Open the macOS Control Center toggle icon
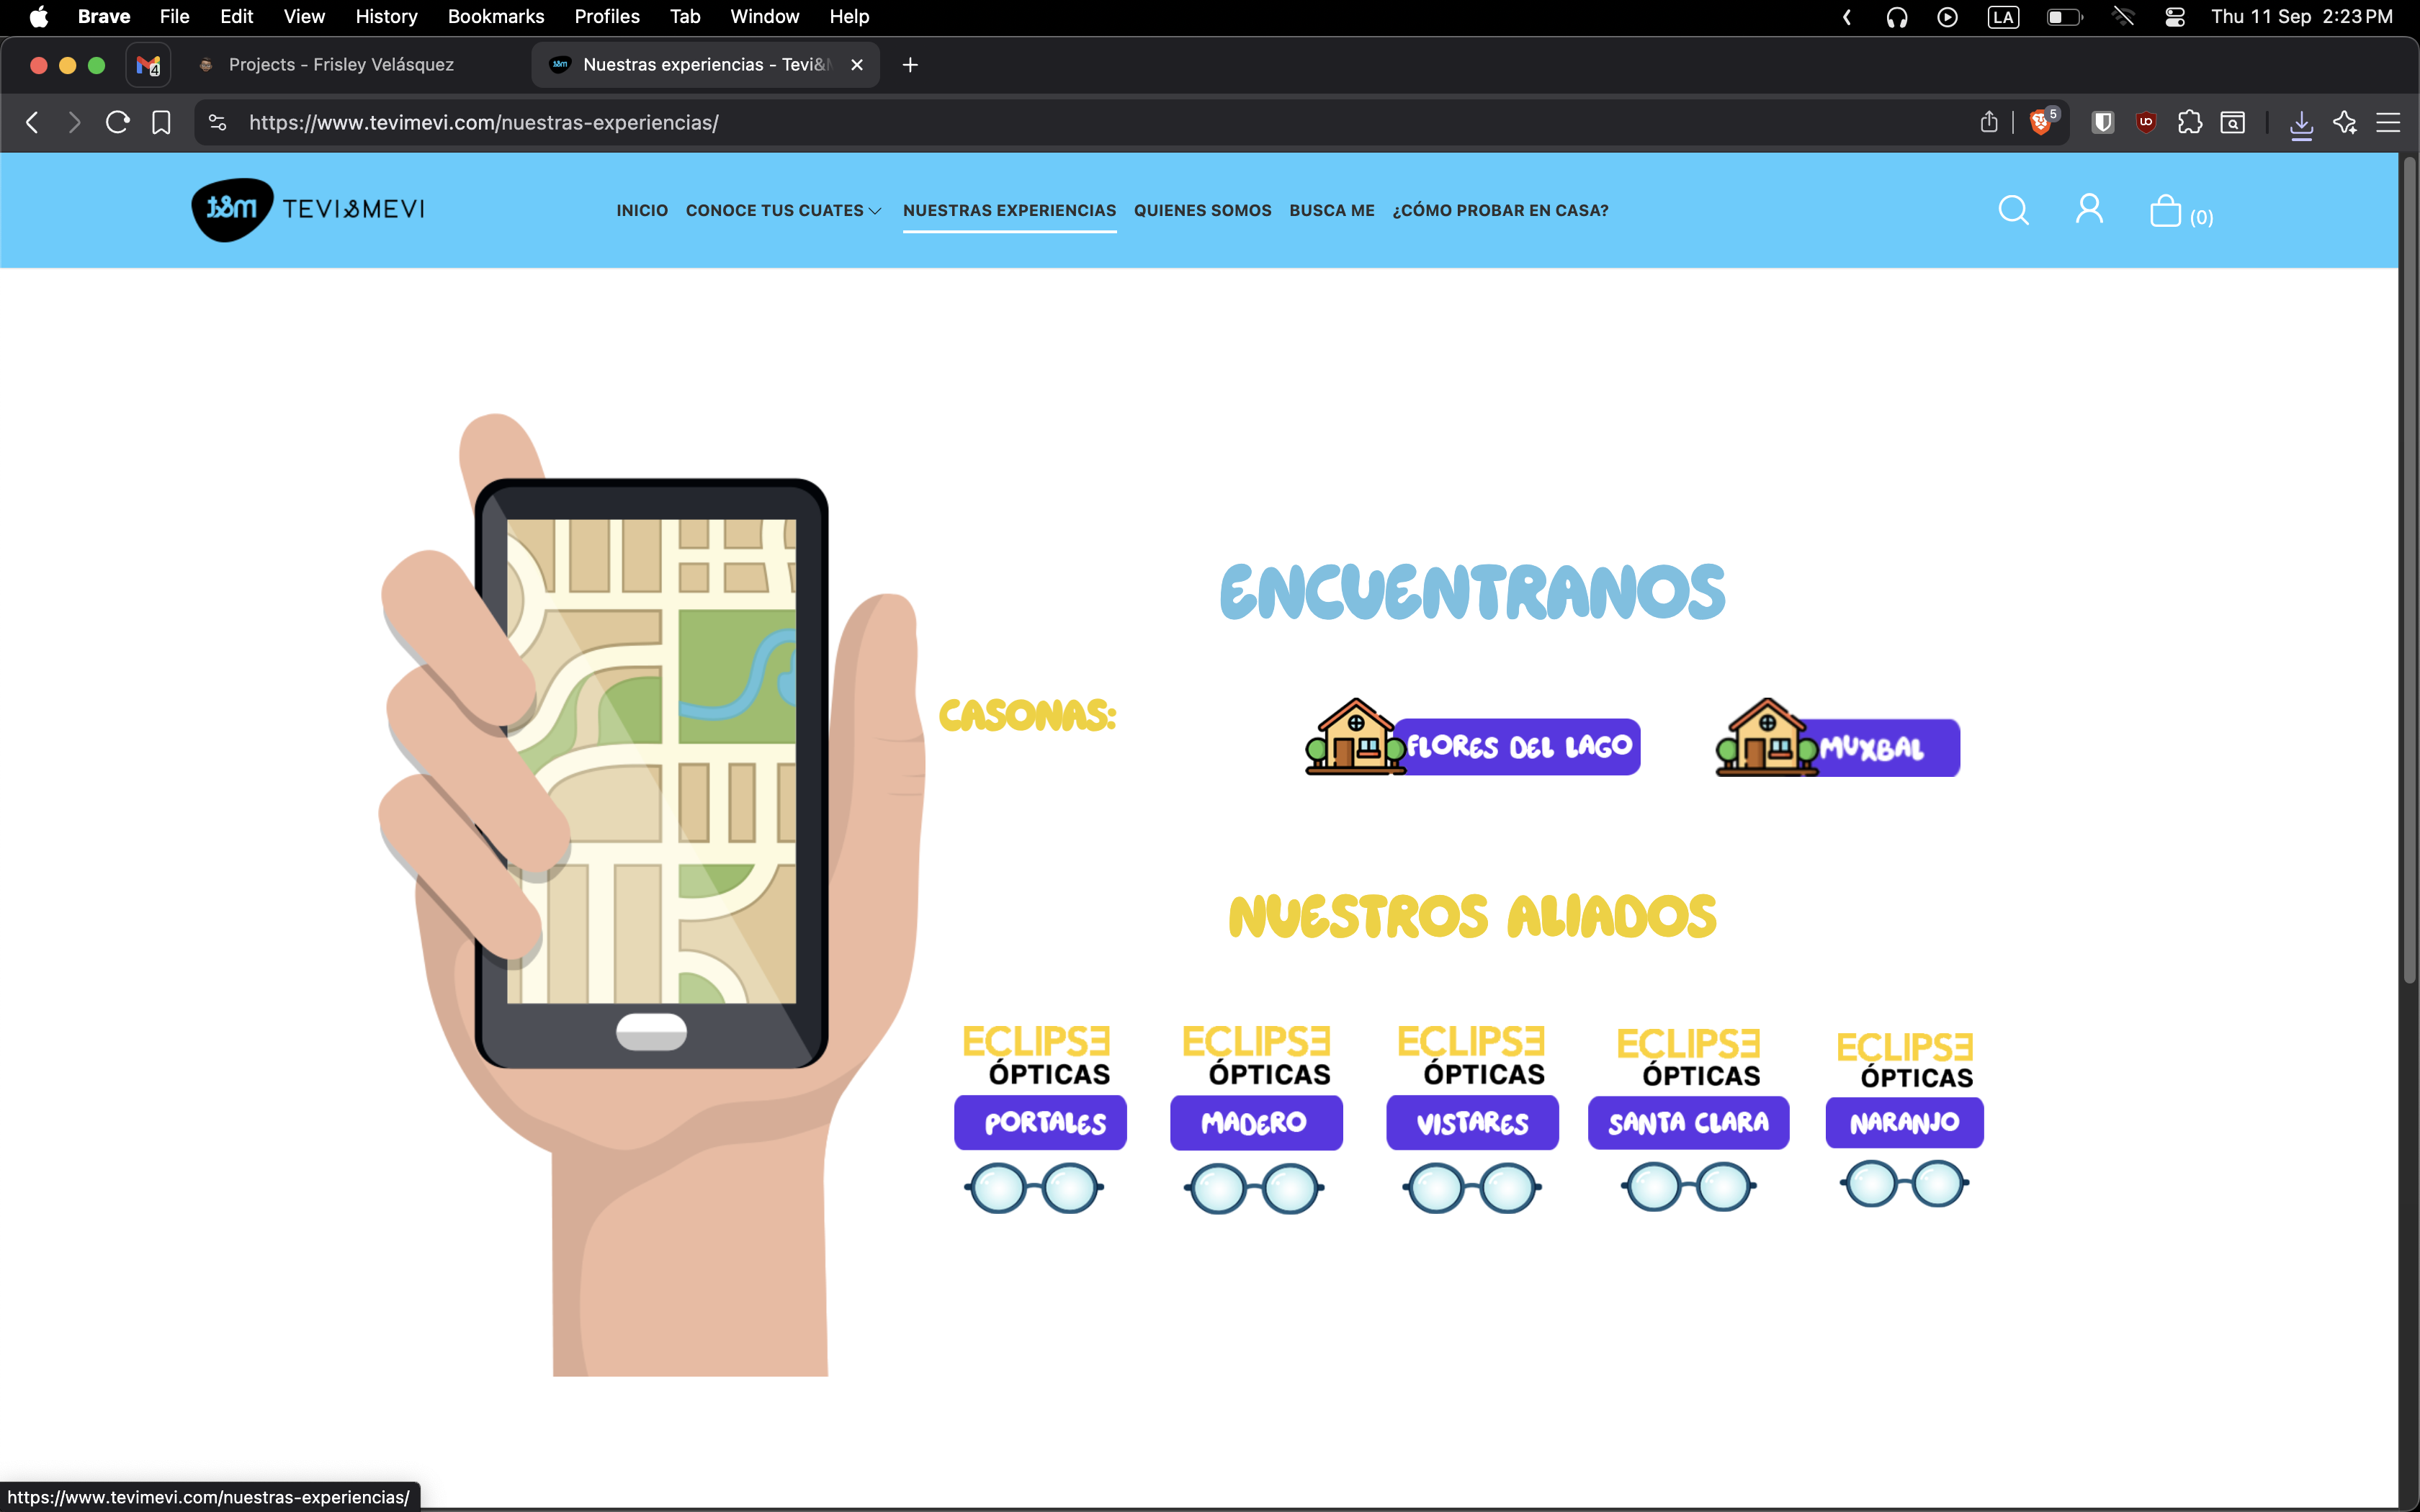Image resolution: width=2420 pixels, height=1512 pixels. point(2174,17)
